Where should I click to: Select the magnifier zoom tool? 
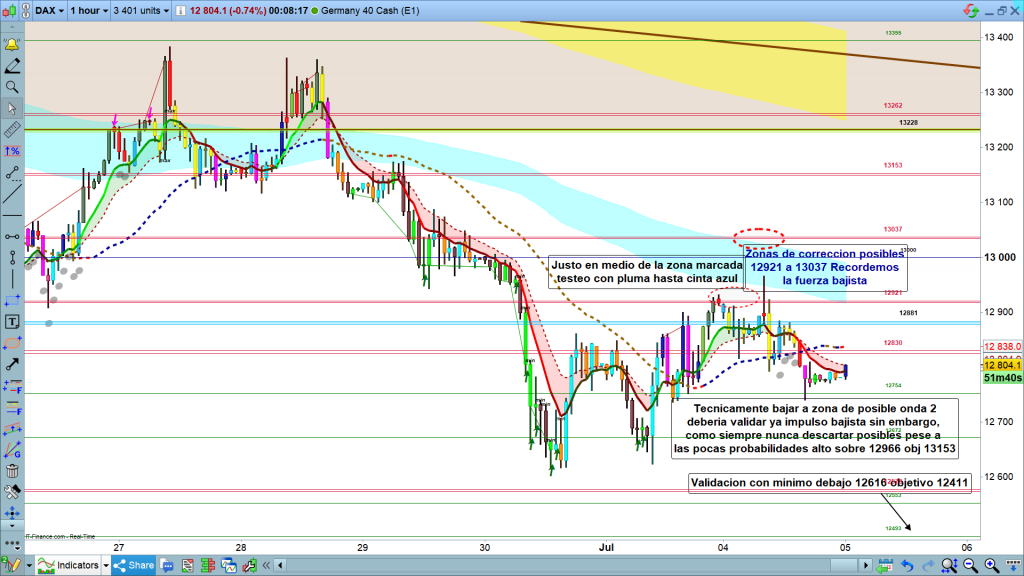(11, 87)
